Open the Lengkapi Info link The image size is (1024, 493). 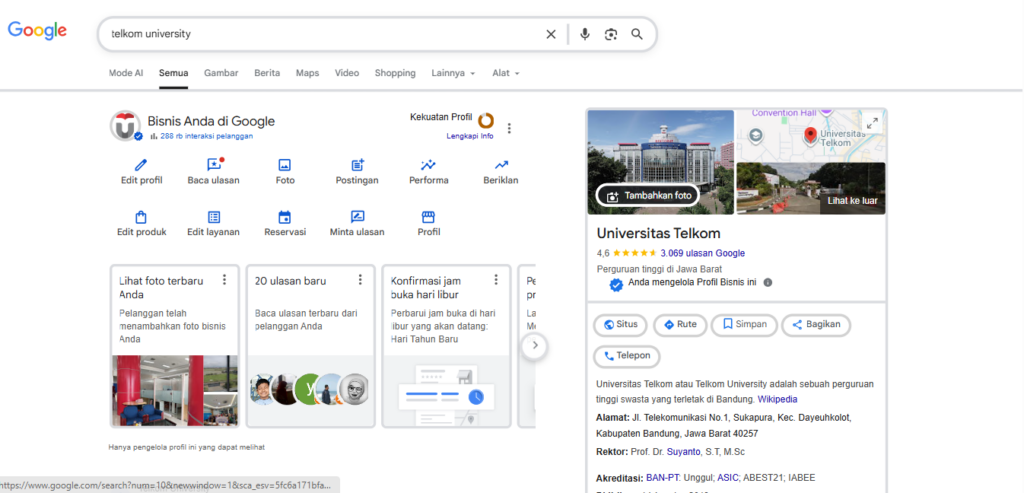click(x=470, y=136)
